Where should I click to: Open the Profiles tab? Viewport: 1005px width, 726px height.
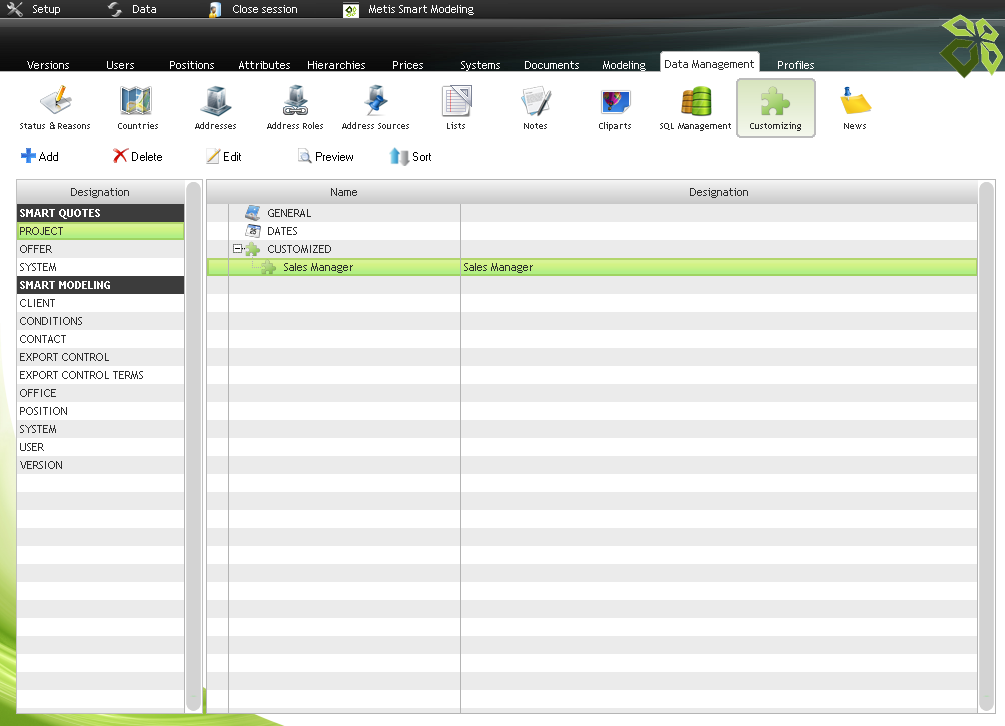coord(795,65)
